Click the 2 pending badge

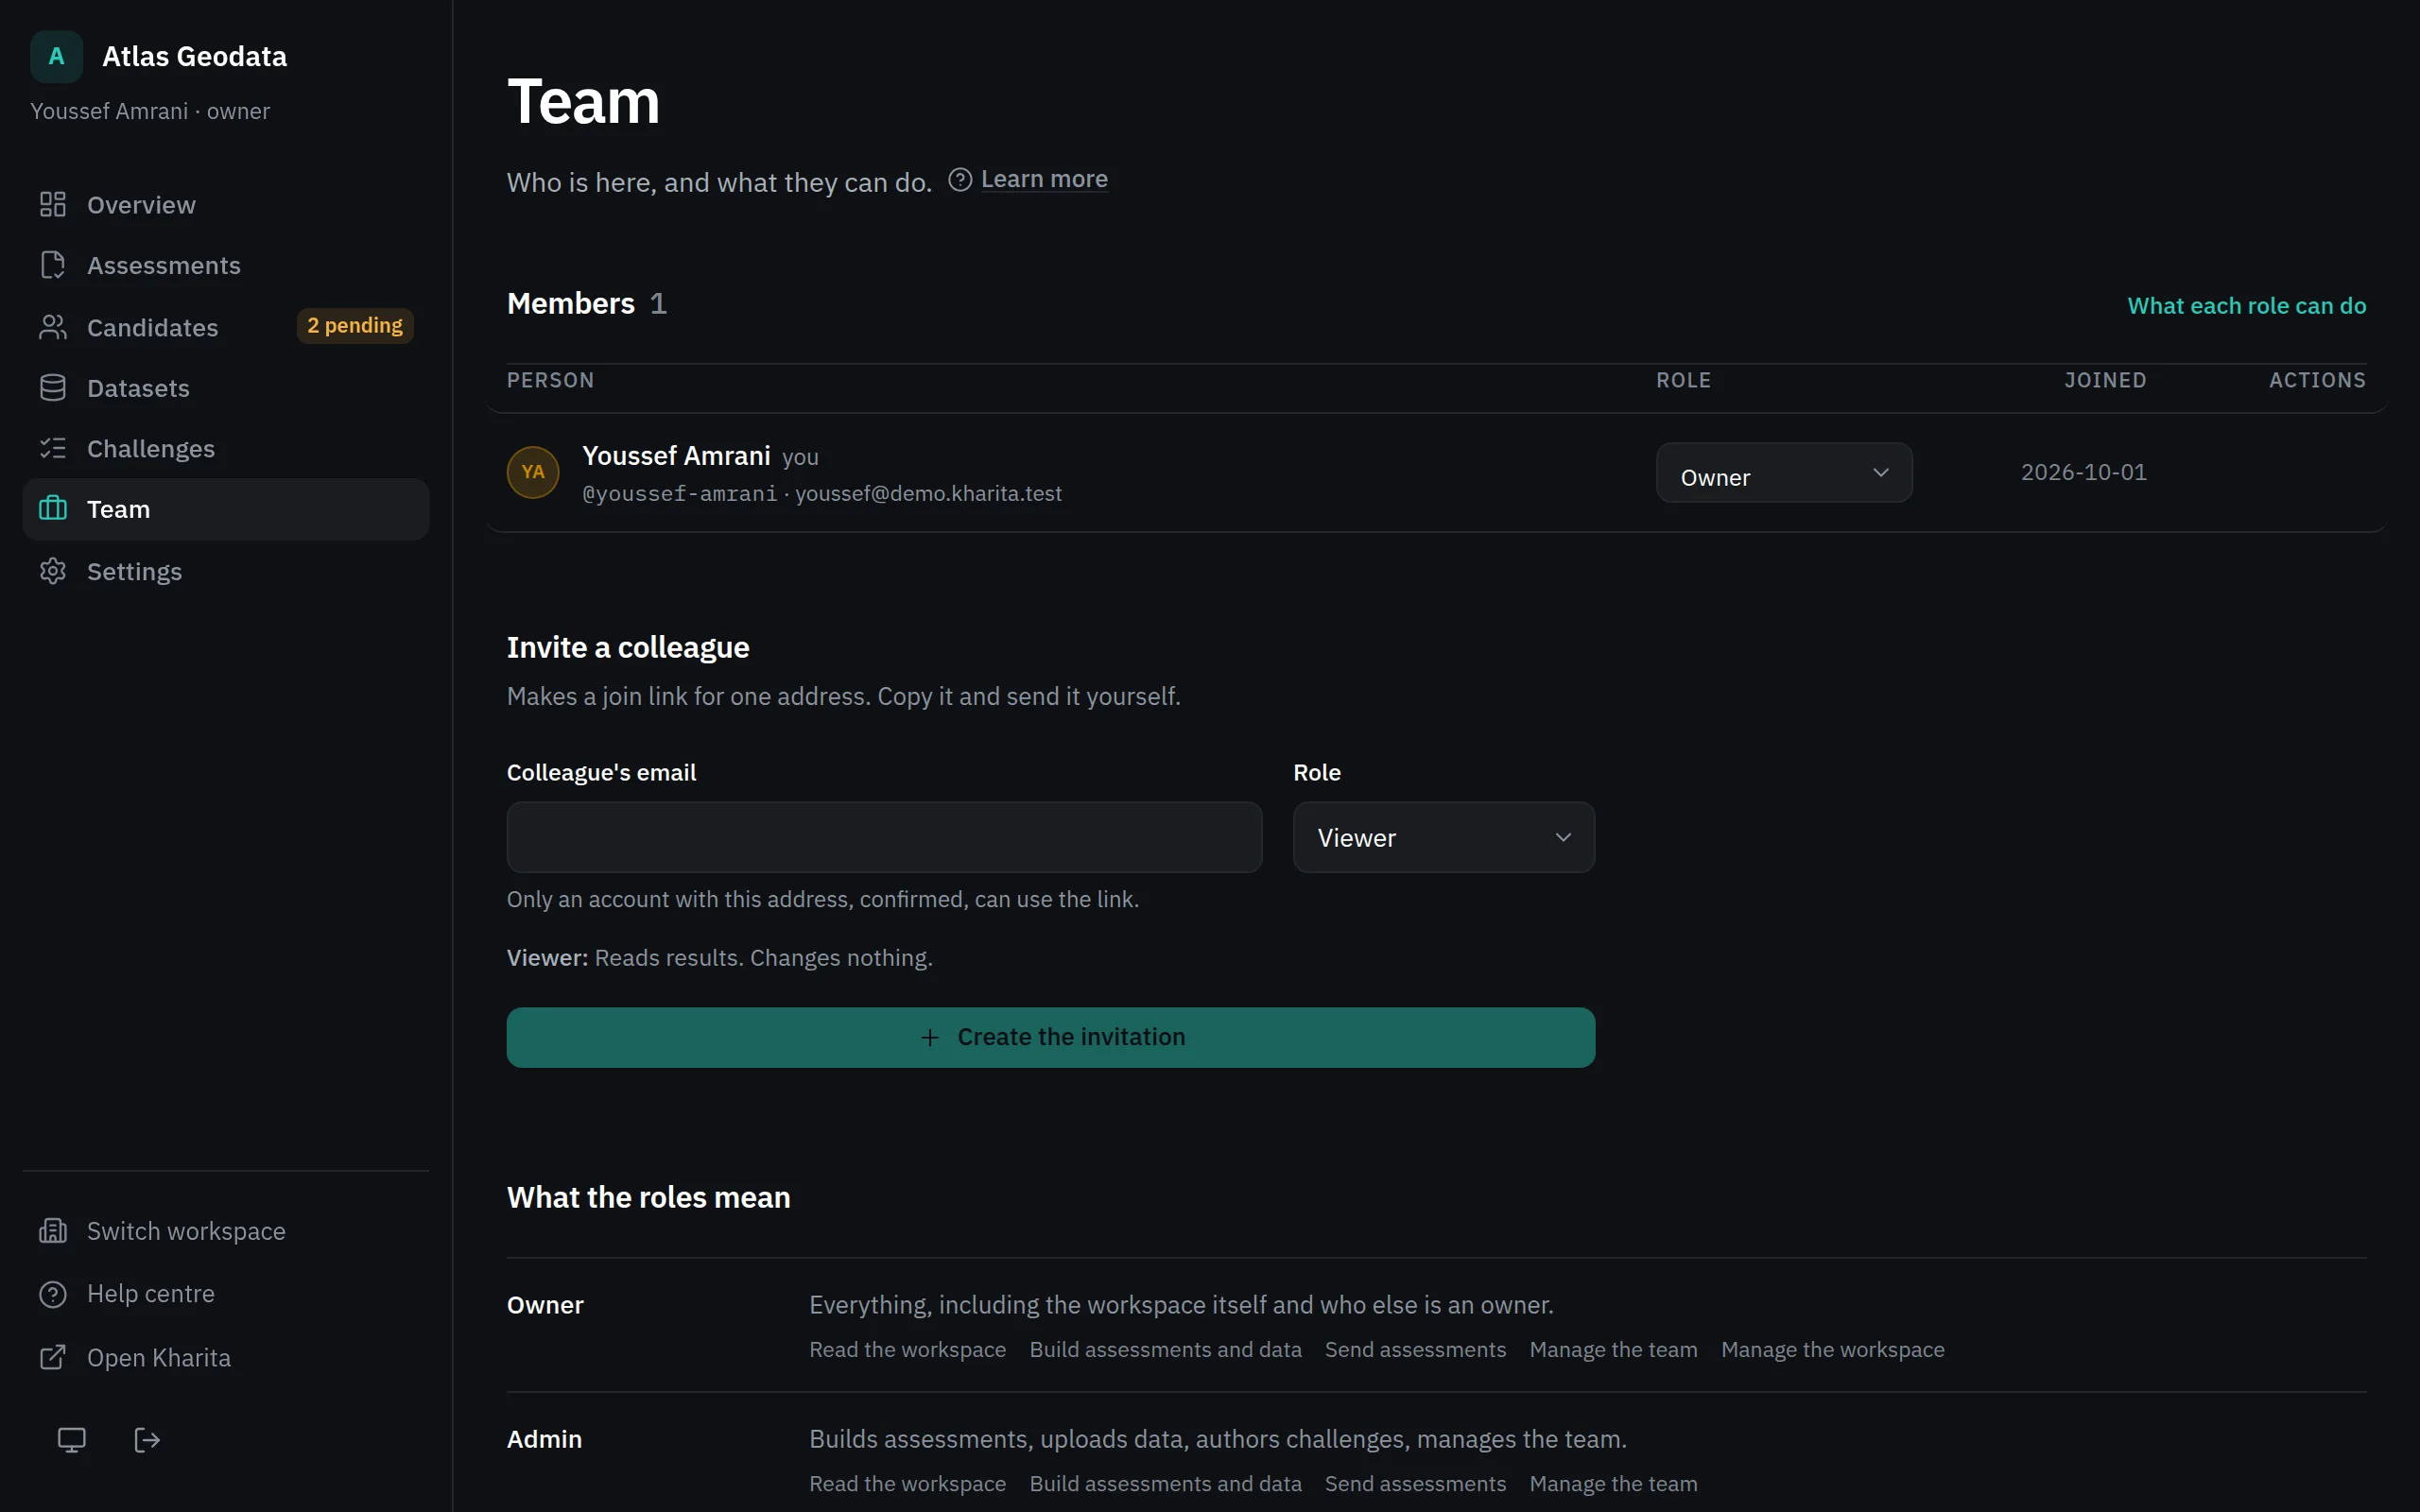pyautogui.click(x=355, y=326)
